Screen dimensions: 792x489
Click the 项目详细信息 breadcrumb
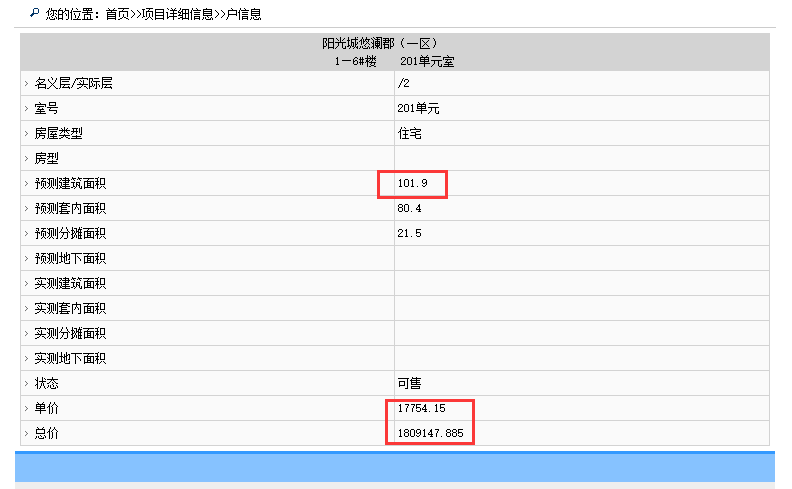coord(177,14)
